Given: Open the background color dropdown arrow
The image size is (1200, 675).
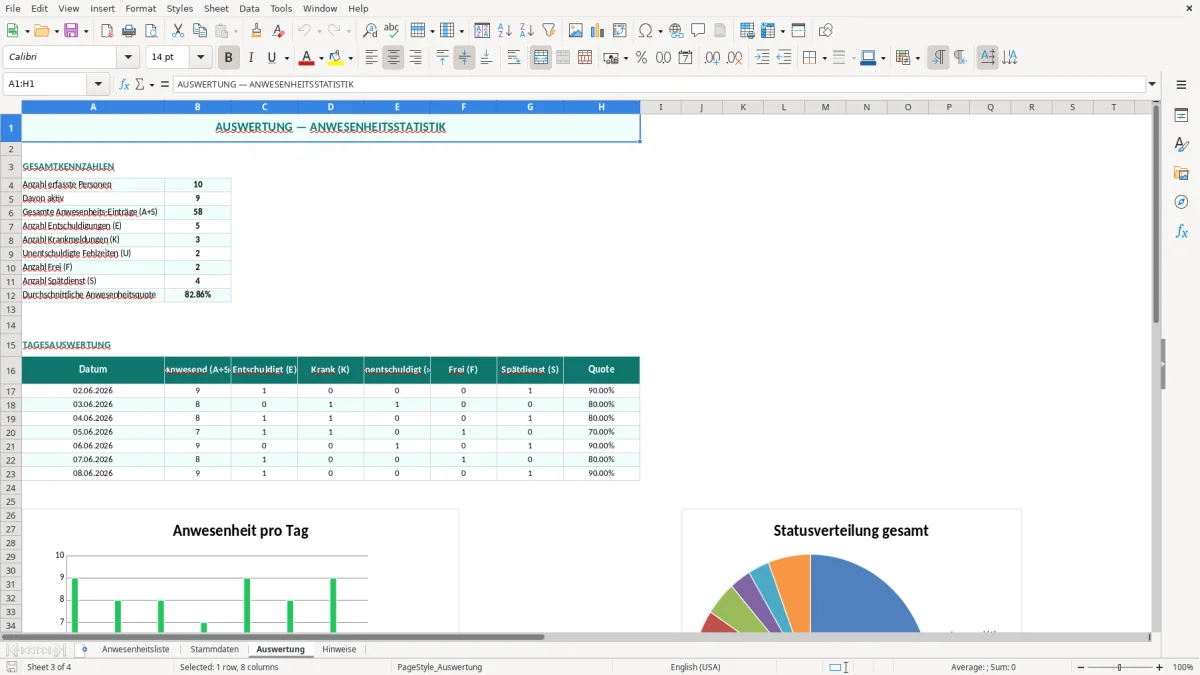Looking at the screenshot, I should click(350, 58).
